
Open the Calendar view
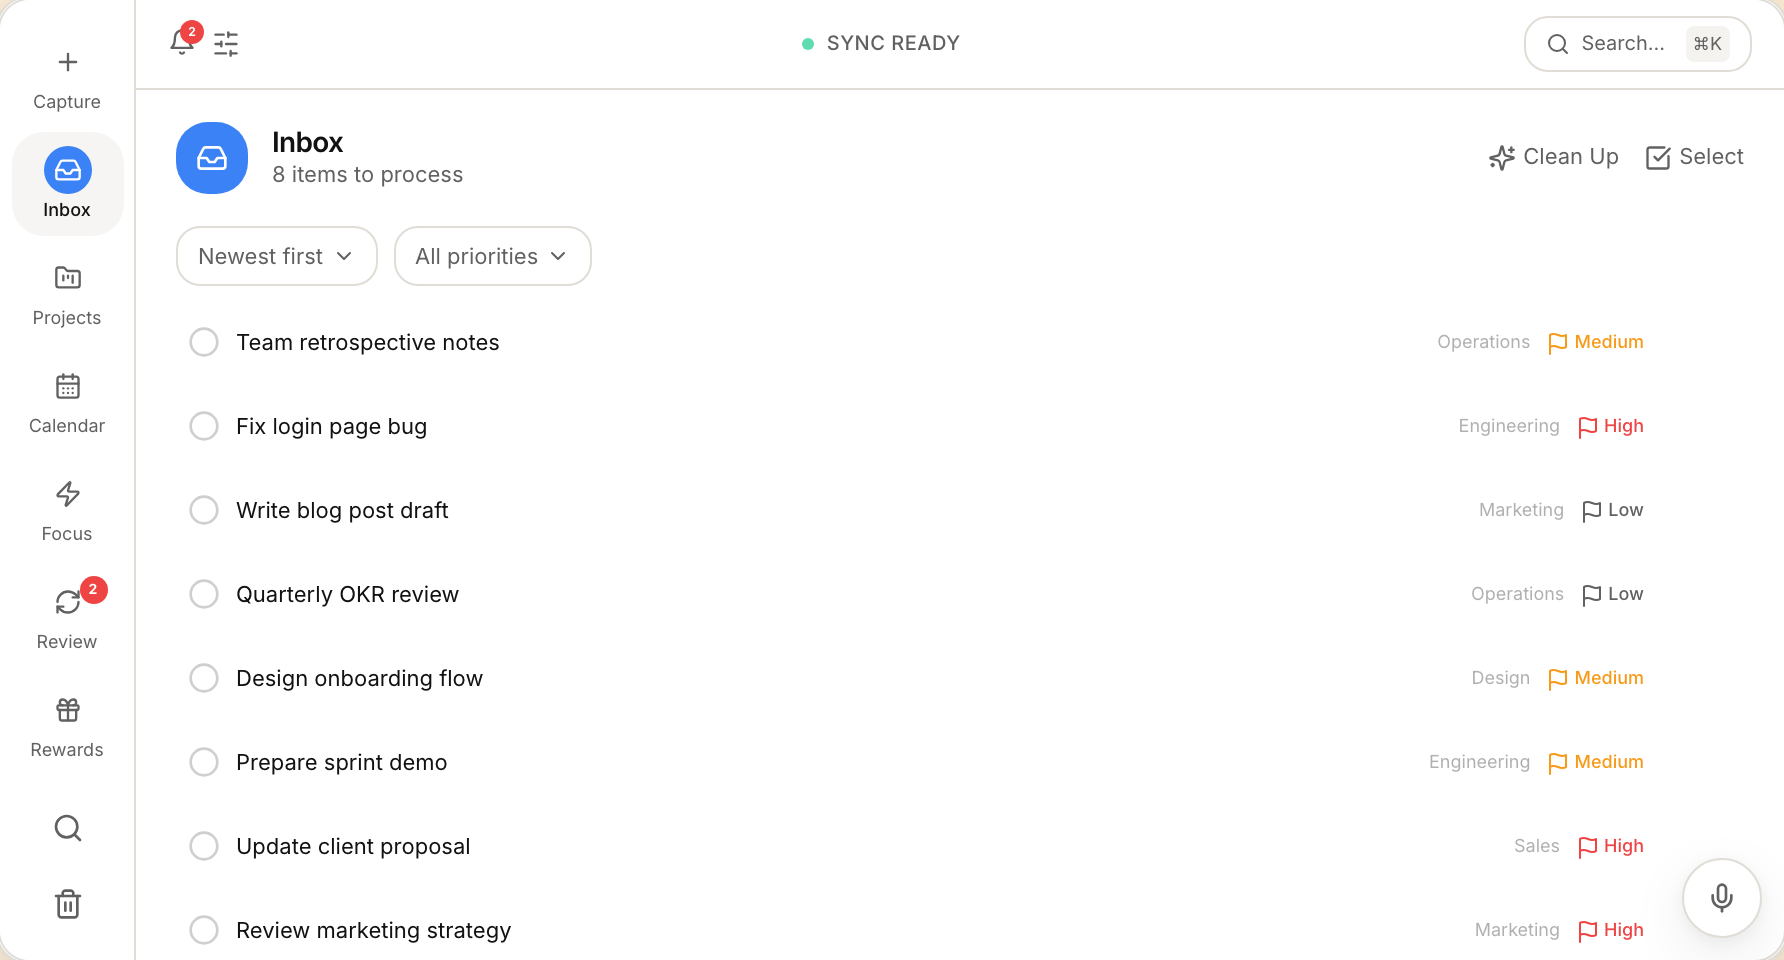pyautogui.click(x=67, y=386)
